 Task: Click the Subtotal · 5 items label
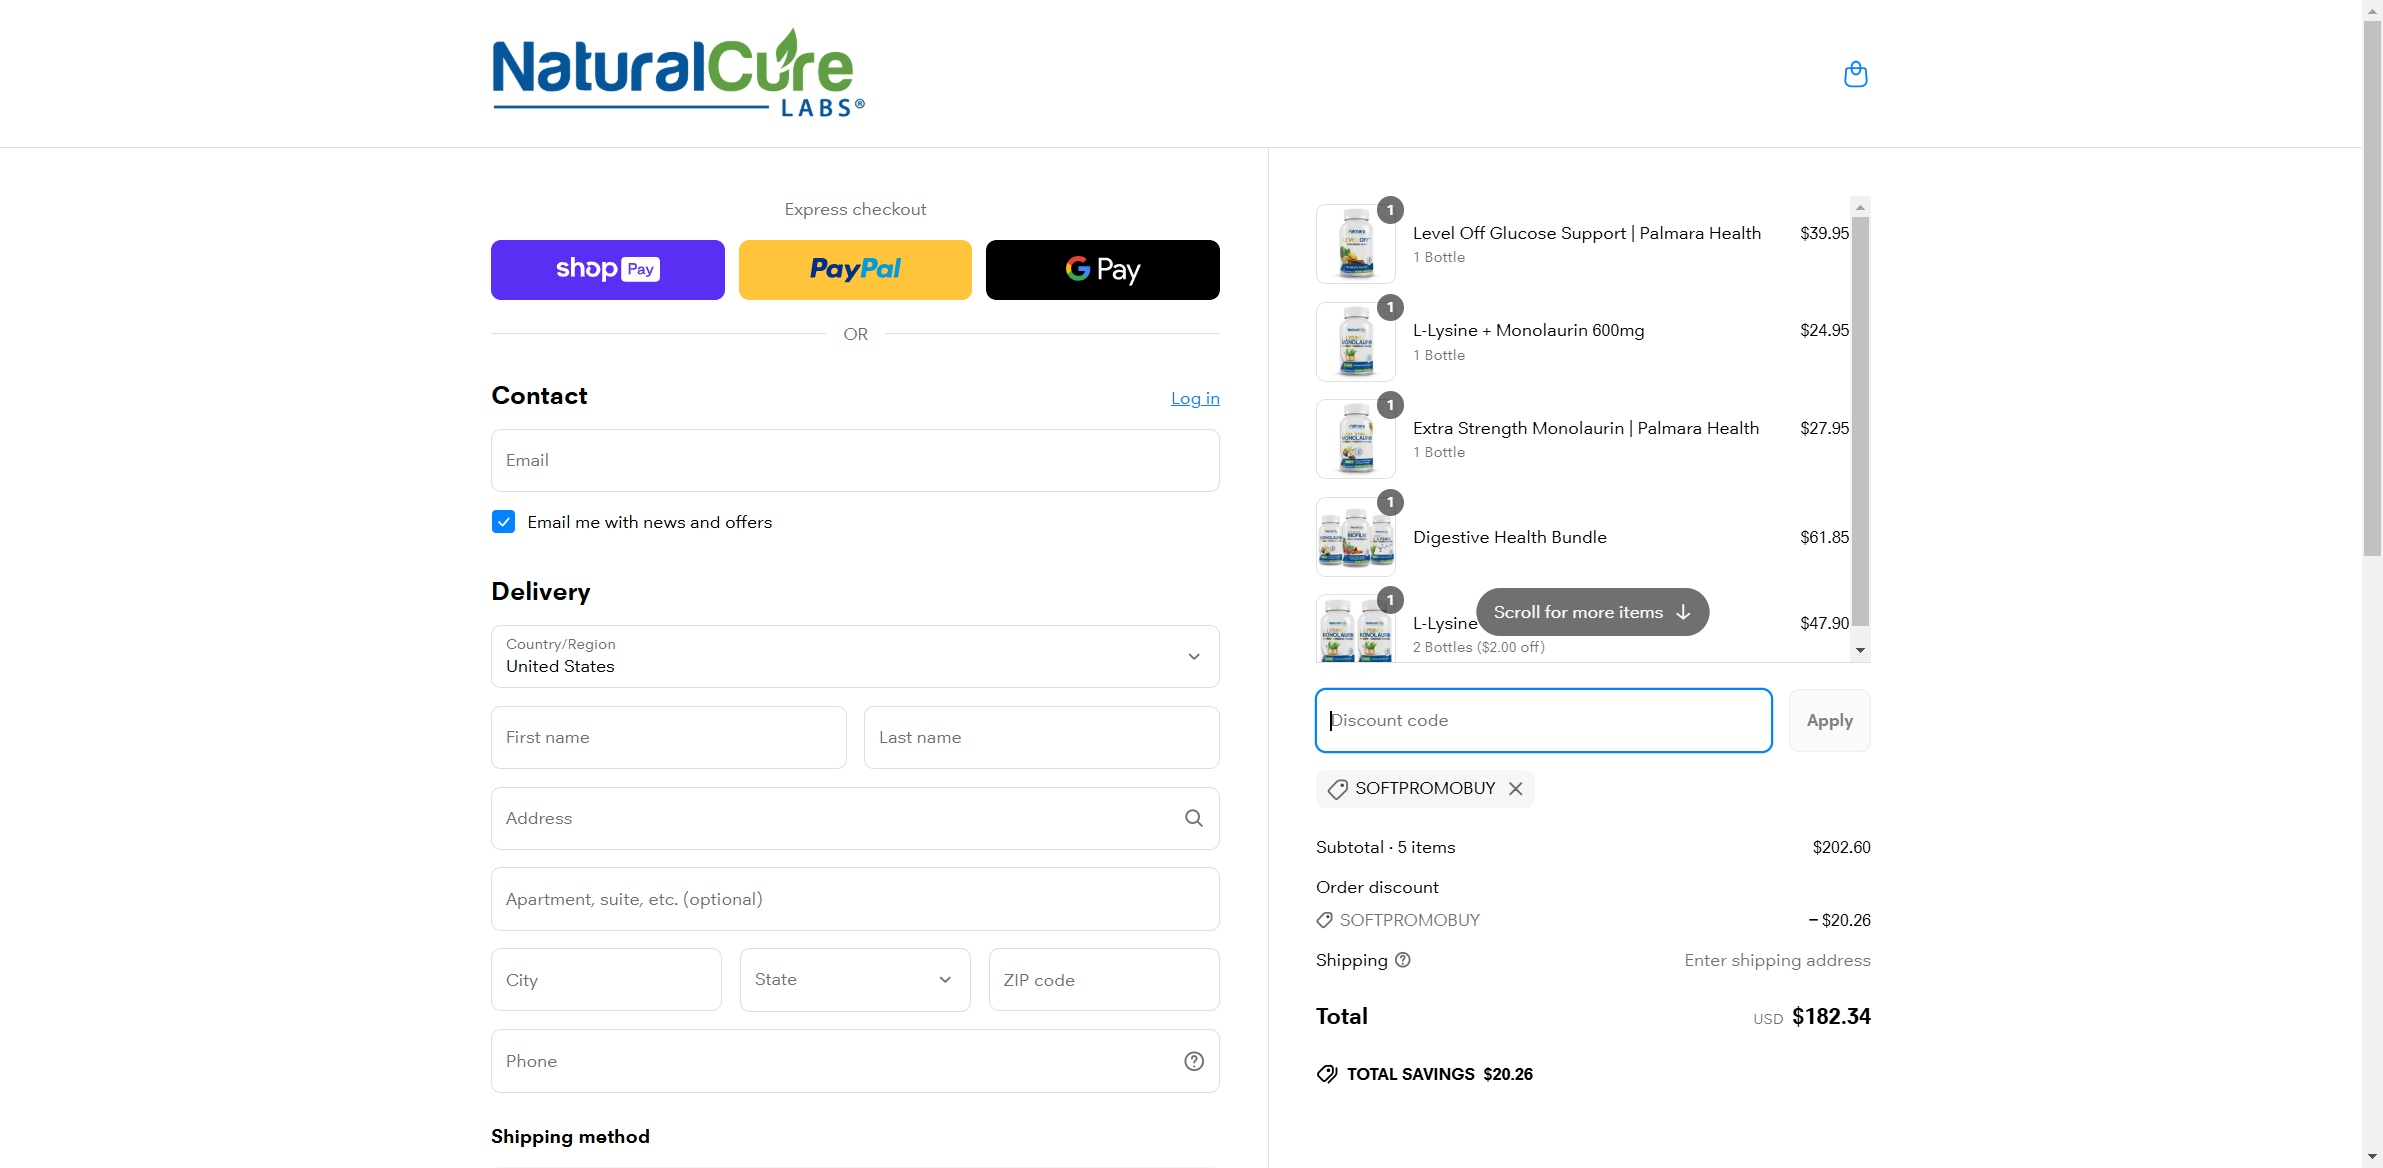(1386, 847)
